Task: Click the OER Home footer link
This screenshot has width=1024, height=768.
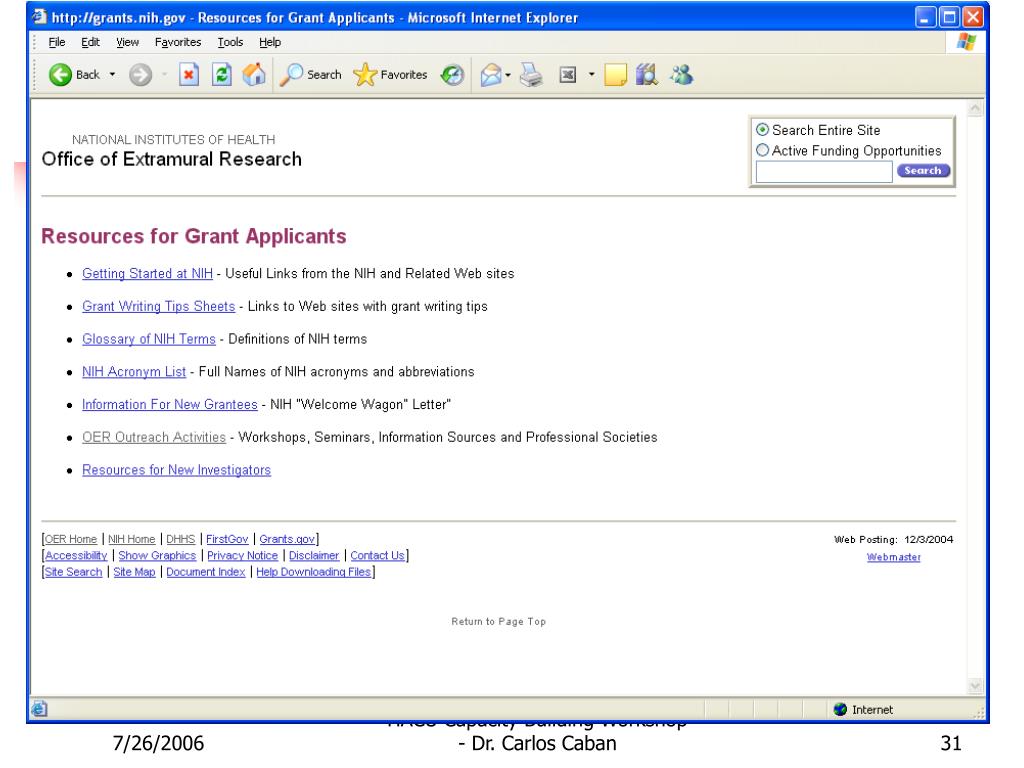Action: click(x=71, y=539)
